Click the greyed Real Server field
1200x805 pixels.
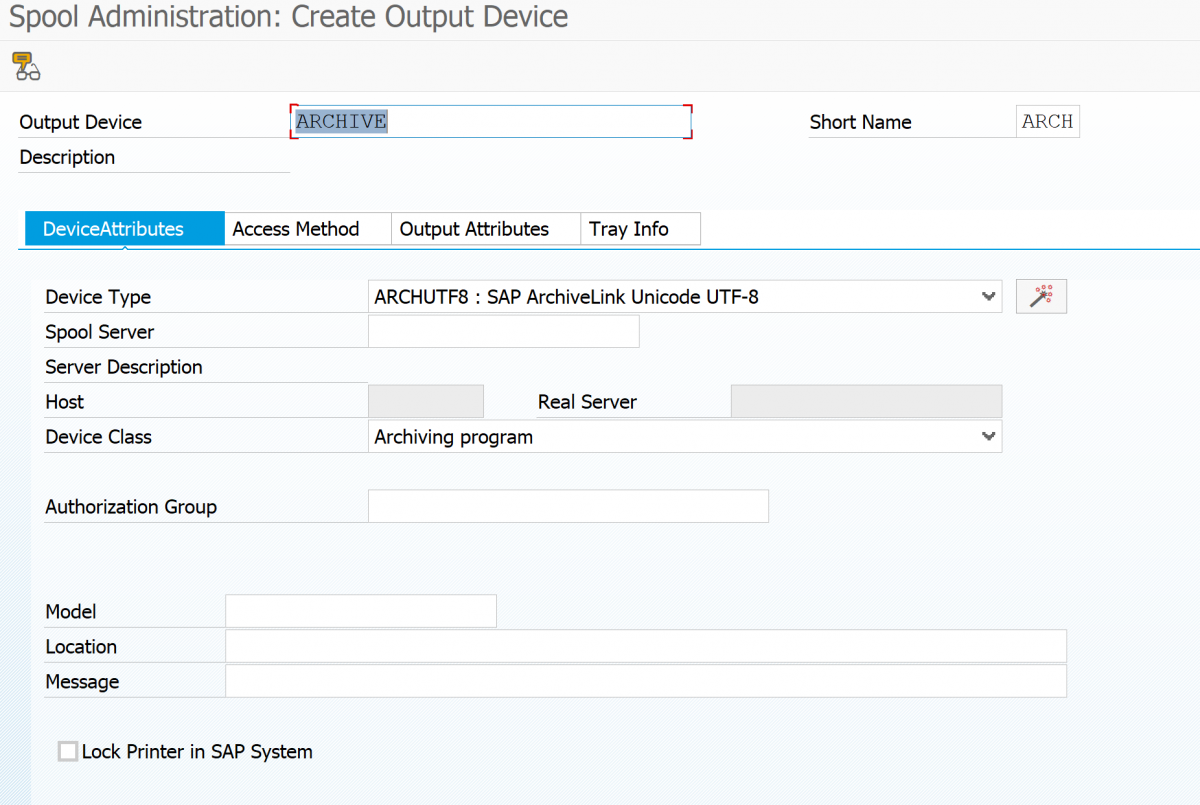(x=866, y=402)
